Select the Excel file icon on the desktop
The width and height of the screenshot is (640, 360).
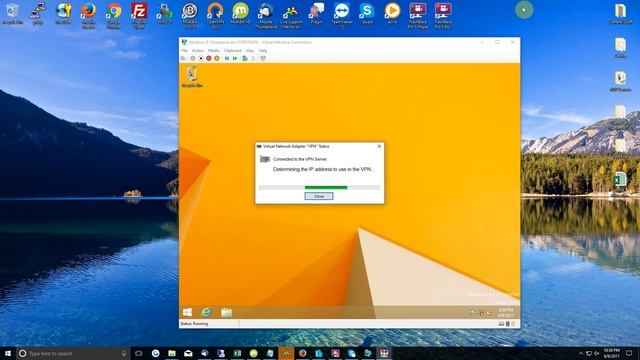pos(620,180)
